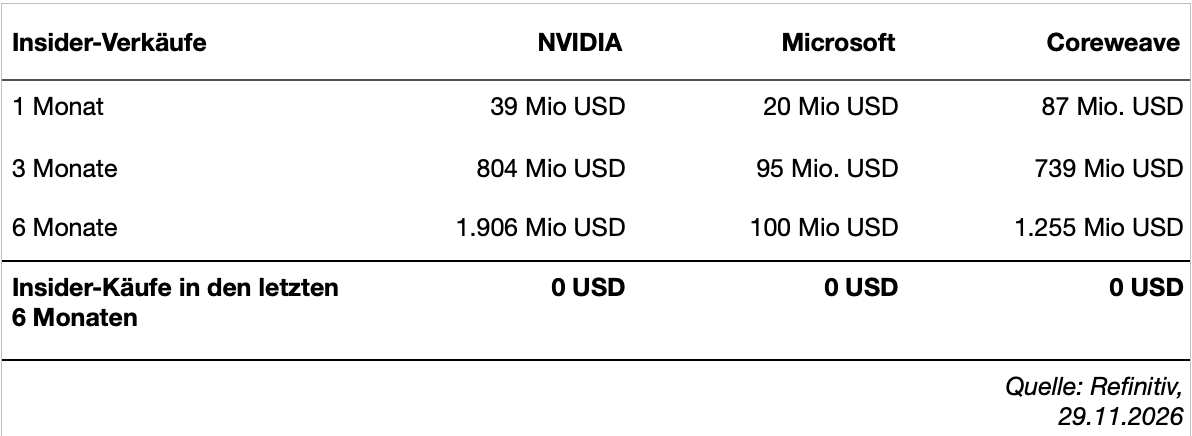Click the "Insider-Käufe in den letzten 6 Monaten" label
The height and width of the screenshot is (436, 1192).
click(174, 305)
